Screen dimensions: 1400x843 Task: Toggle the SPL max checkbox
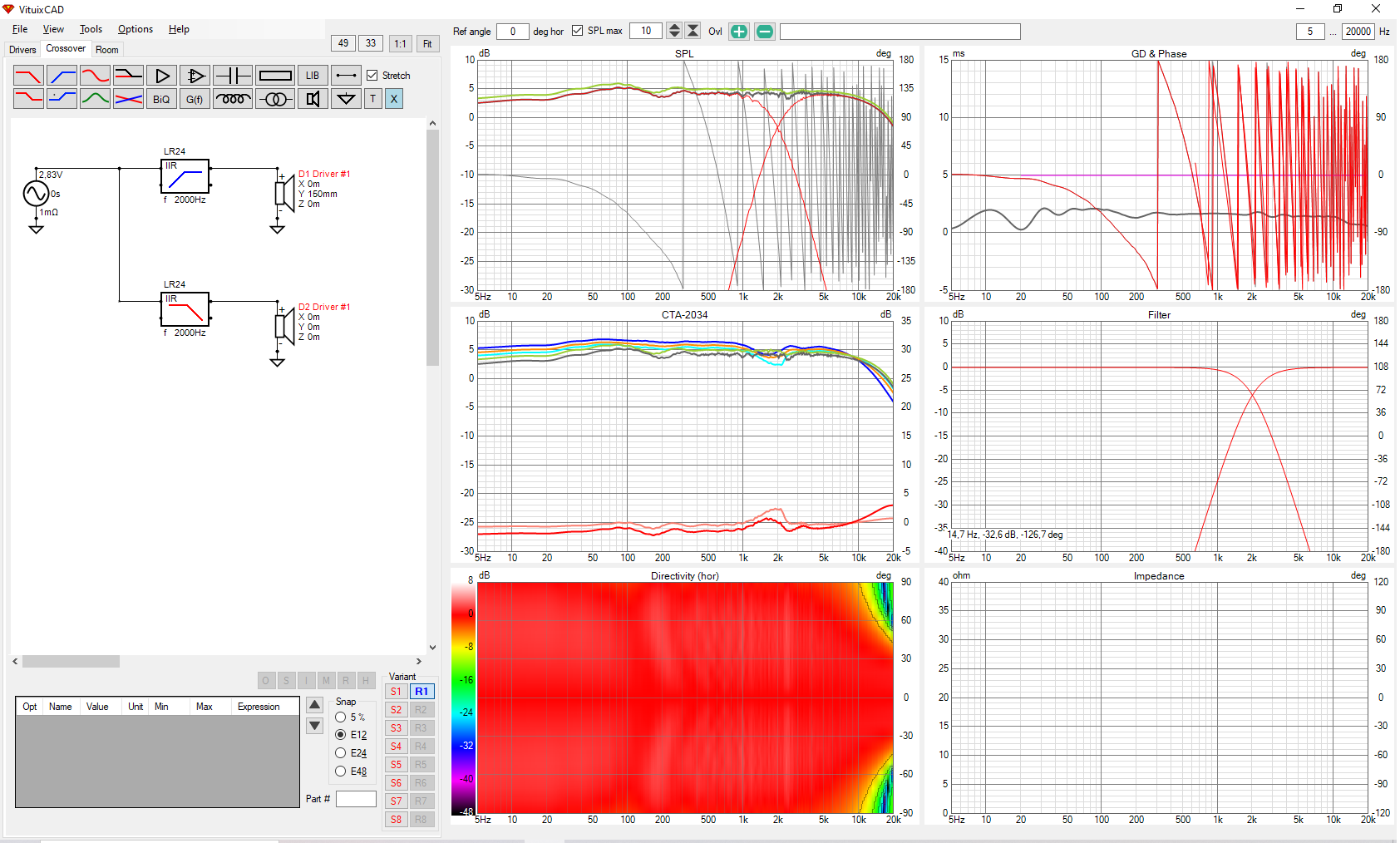point(578,31)
